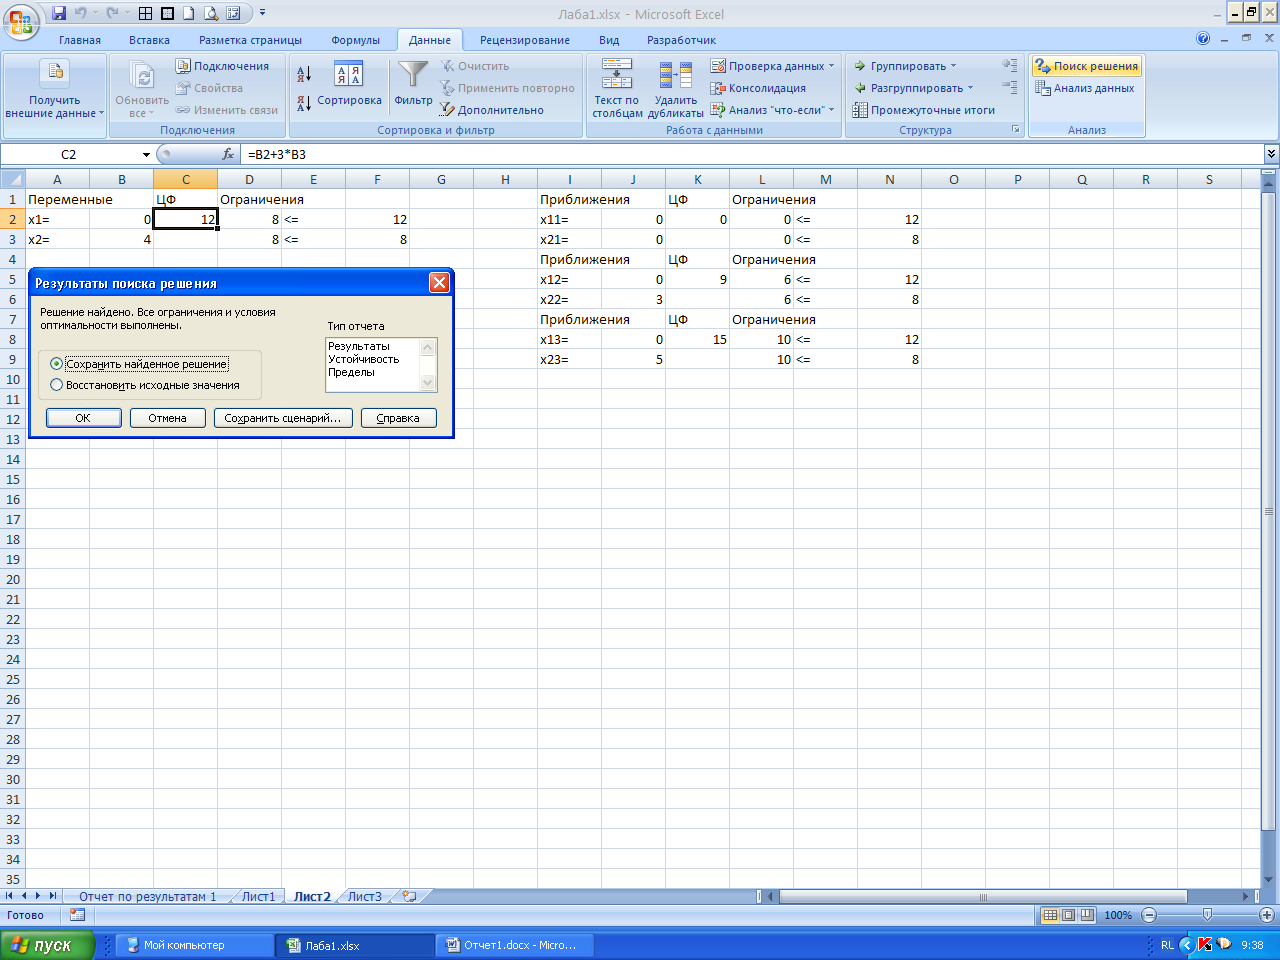Click Text to Columns (Текст по столбцам)
The width and height of the screenshot is (1280, 960).
617,88
